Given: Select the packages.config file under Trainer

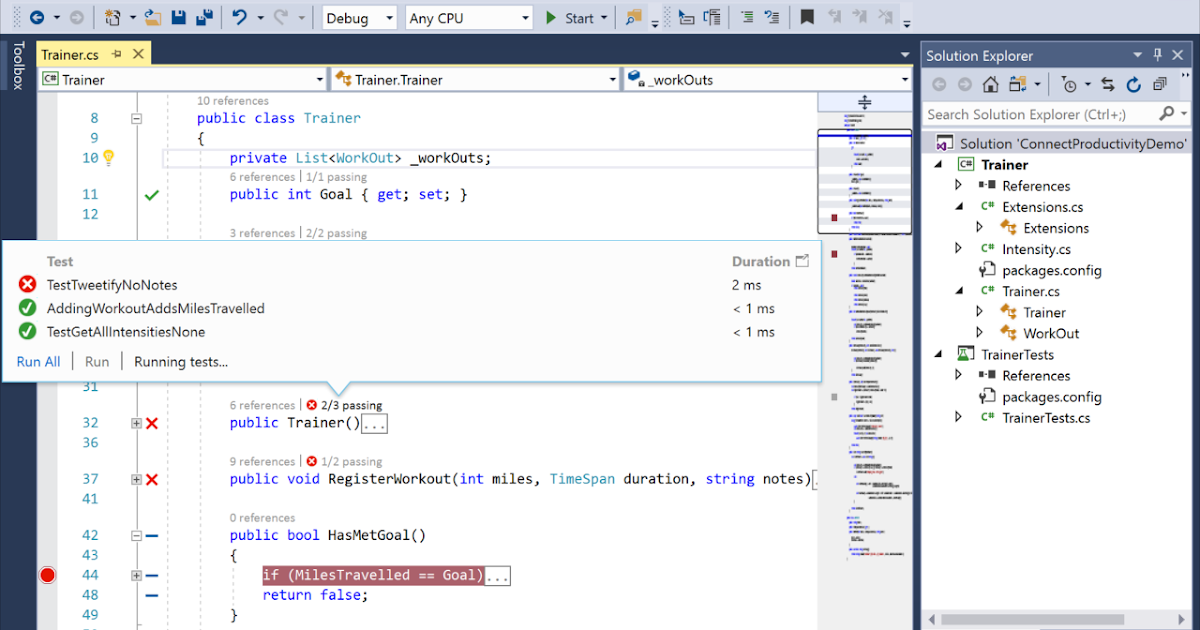Looking at the screenshot, I should pyautogui.click(x=1051, y=270).
